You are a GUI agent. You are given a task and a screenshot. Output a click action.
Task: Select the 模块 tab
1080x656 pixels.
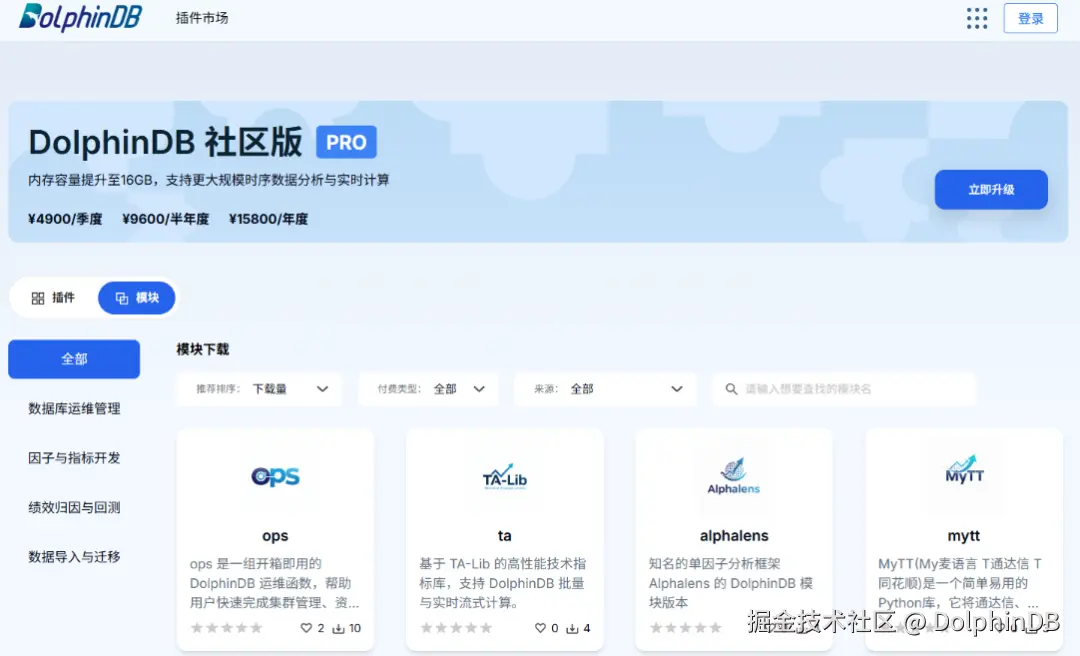(137, 297)
